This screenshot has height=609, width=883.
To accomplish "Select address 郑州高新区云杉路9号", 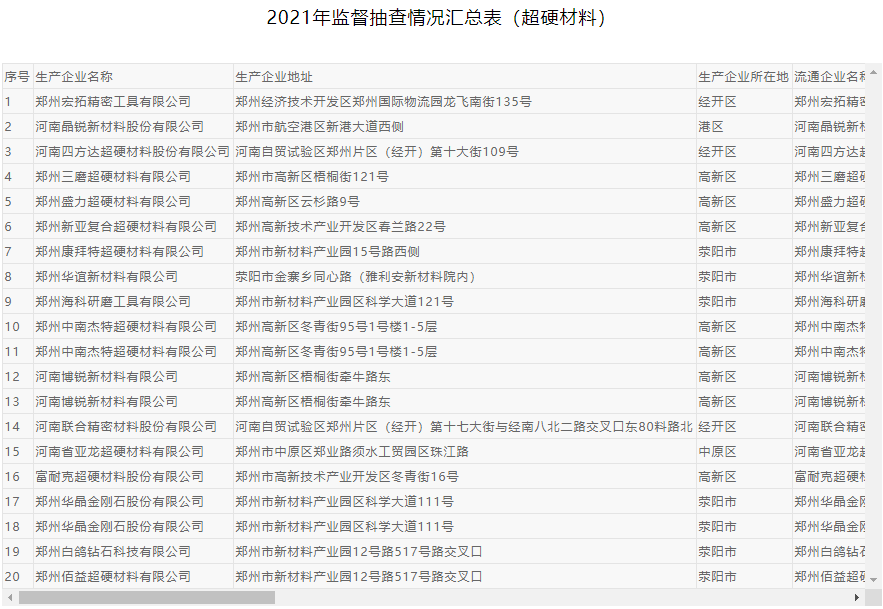I will point(465,202).
